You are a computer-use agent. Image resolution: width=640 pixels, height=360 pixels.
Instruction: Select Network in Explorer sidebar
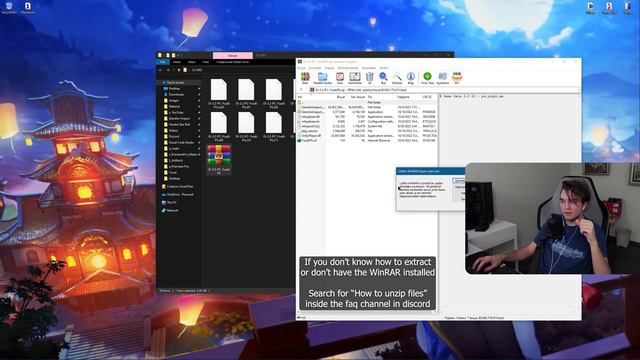pos(170,211)
